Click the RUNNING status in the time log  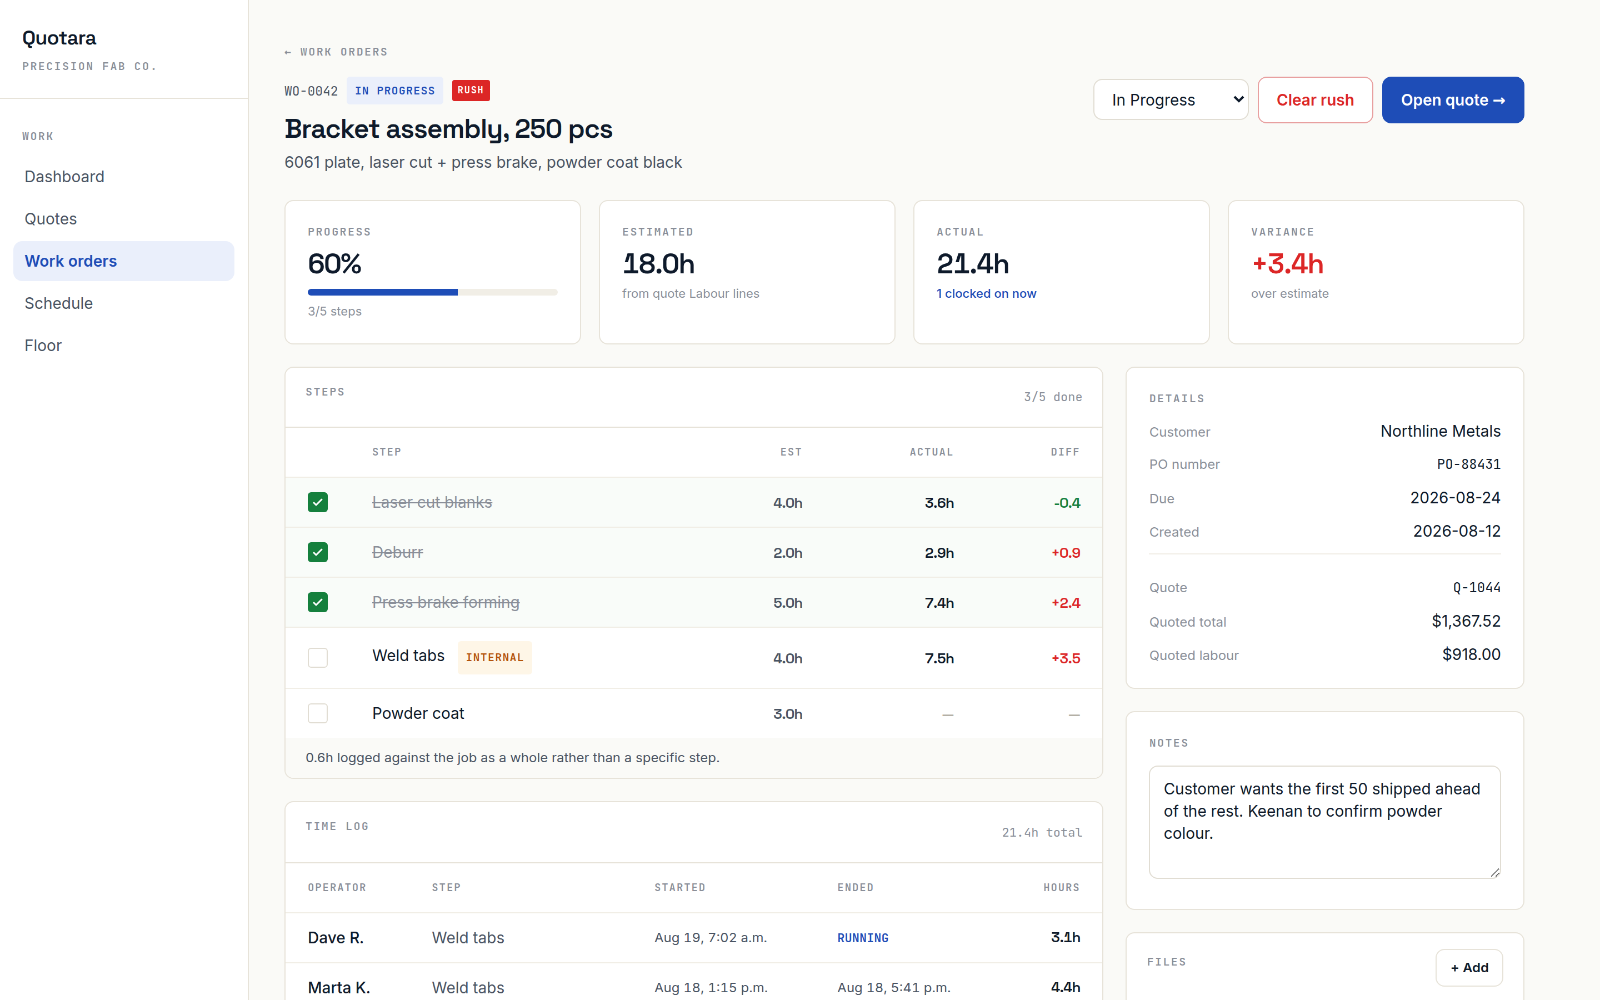click(x=863, y=938)
